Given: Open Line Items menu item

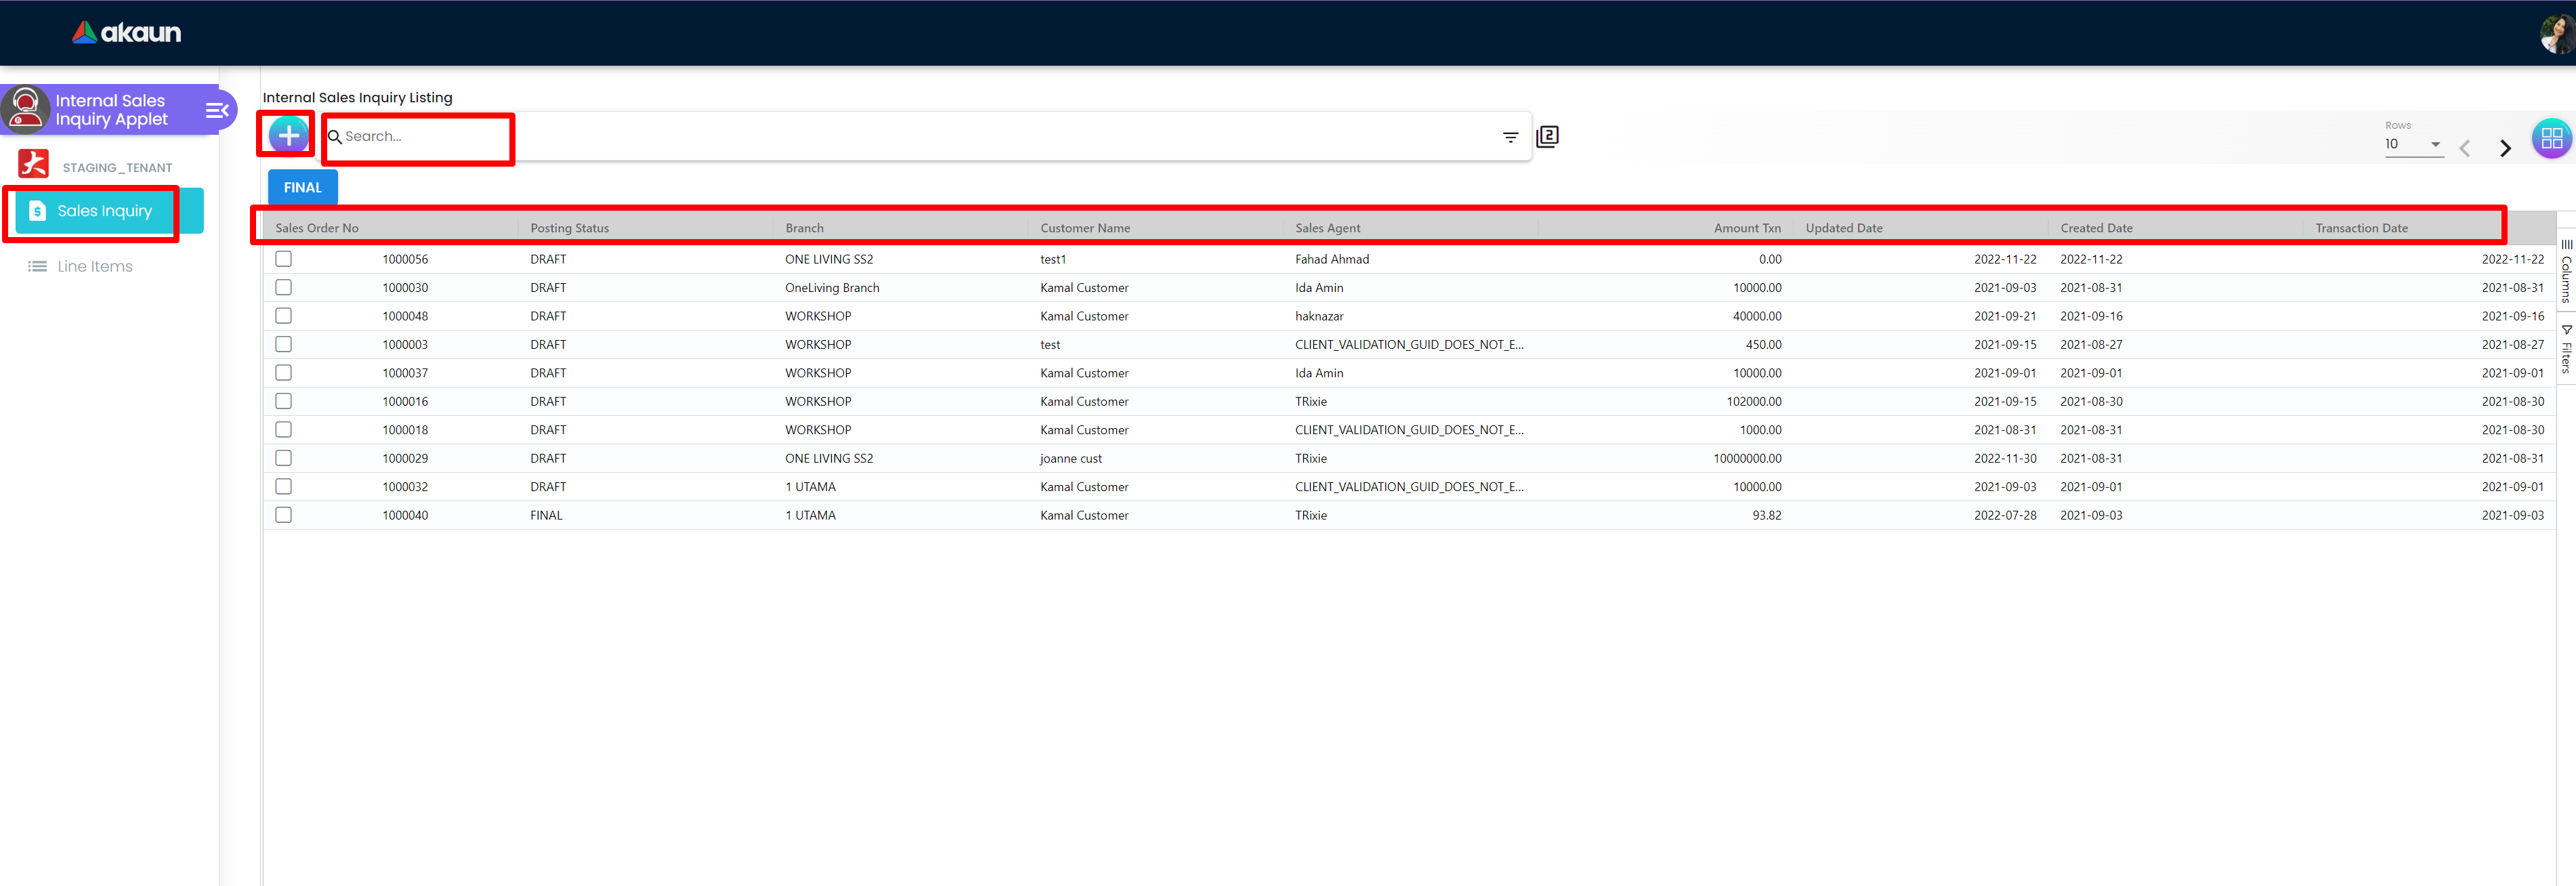Looking at the screenshot, I should (x=94, y=266).
